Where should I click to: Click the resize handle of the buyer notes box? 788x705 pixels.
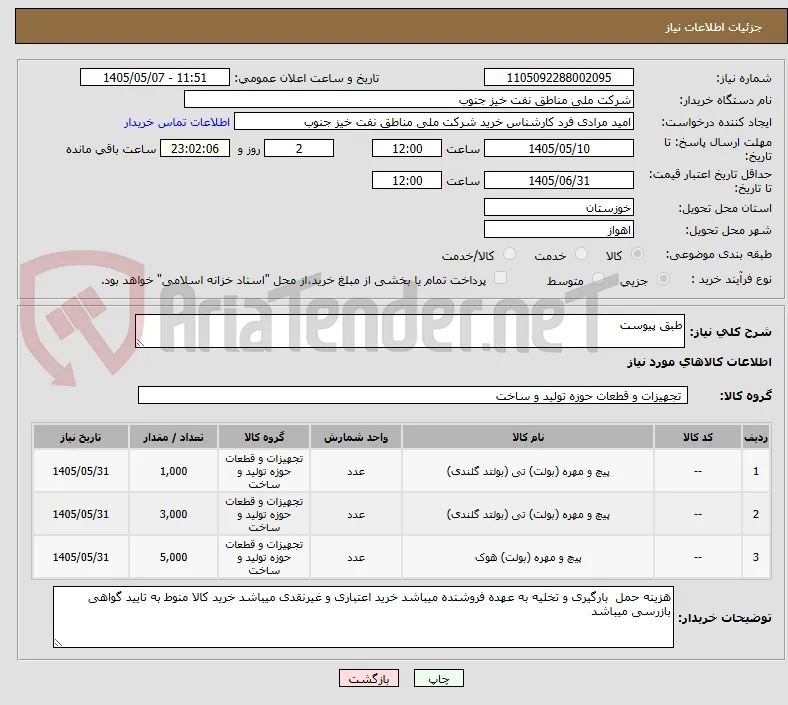pos(58,642)
